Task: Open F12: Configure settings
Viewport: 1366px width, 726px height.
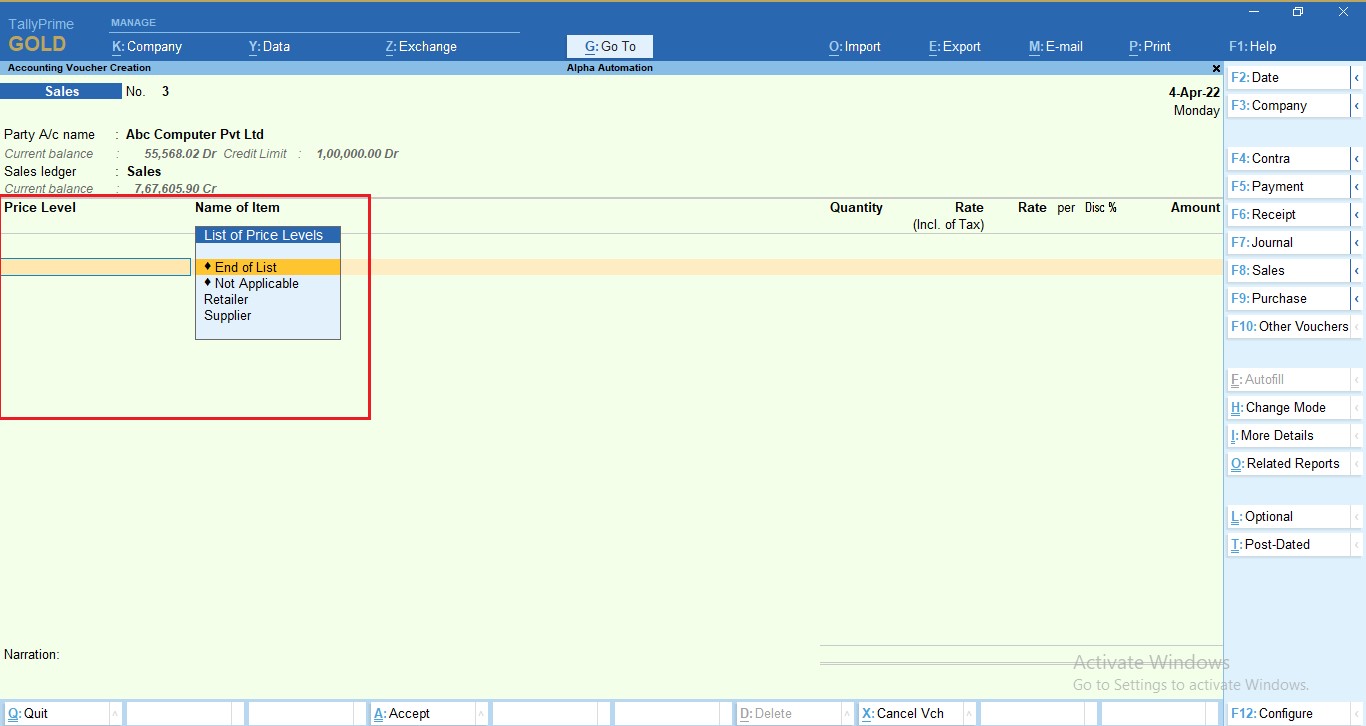Action: click(1274, 713)
